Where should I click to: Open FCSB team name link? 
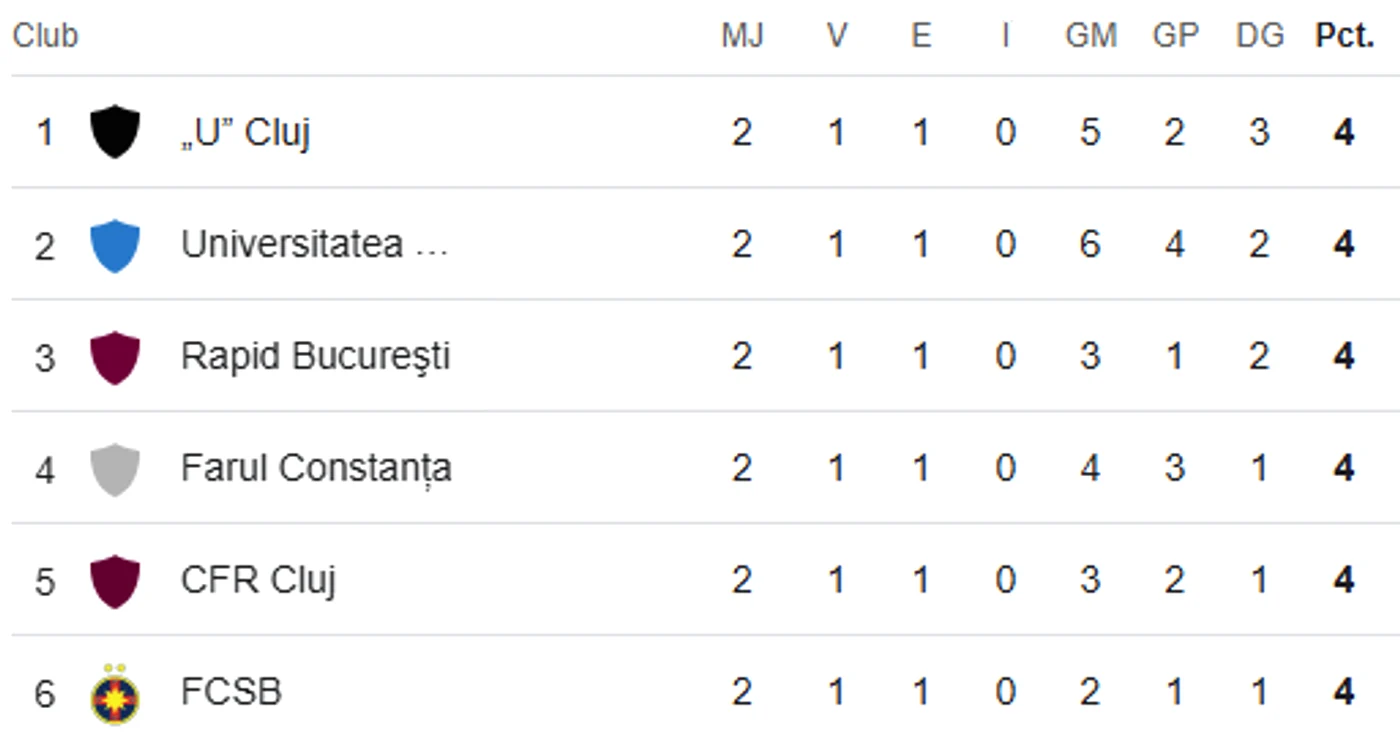click(x=231, y=692)
